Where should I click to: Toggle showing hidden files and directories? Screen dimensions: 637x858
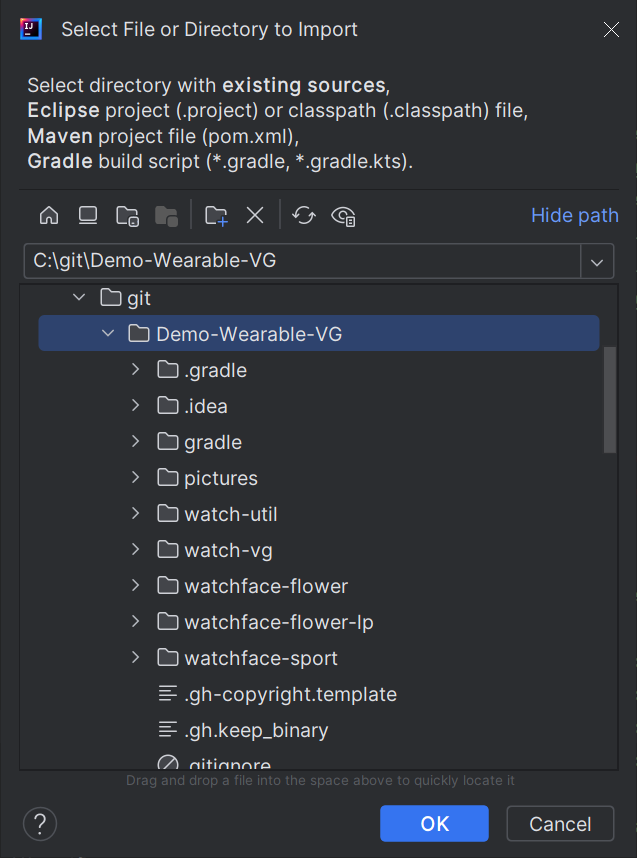click(343, 216)
